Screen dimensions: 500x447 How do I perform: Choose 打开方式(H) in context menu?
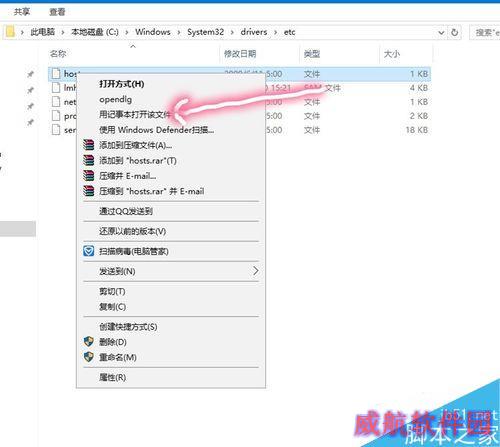122,84
